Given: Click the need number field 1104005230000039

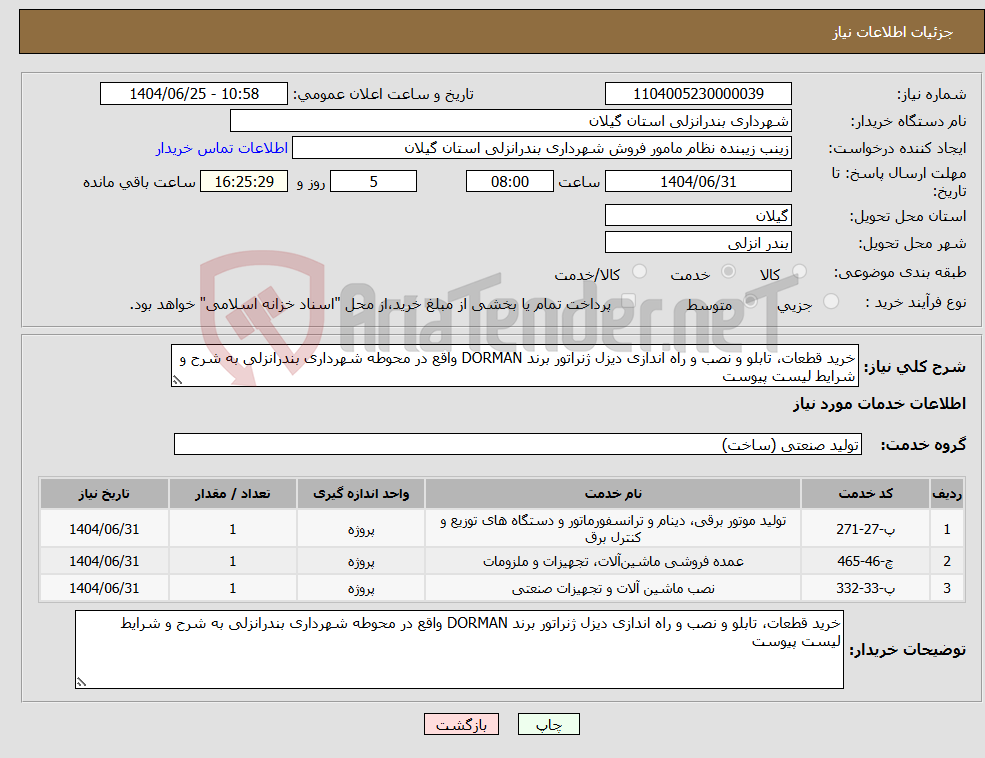Looking at the screenshot, I should pos(697,93).
